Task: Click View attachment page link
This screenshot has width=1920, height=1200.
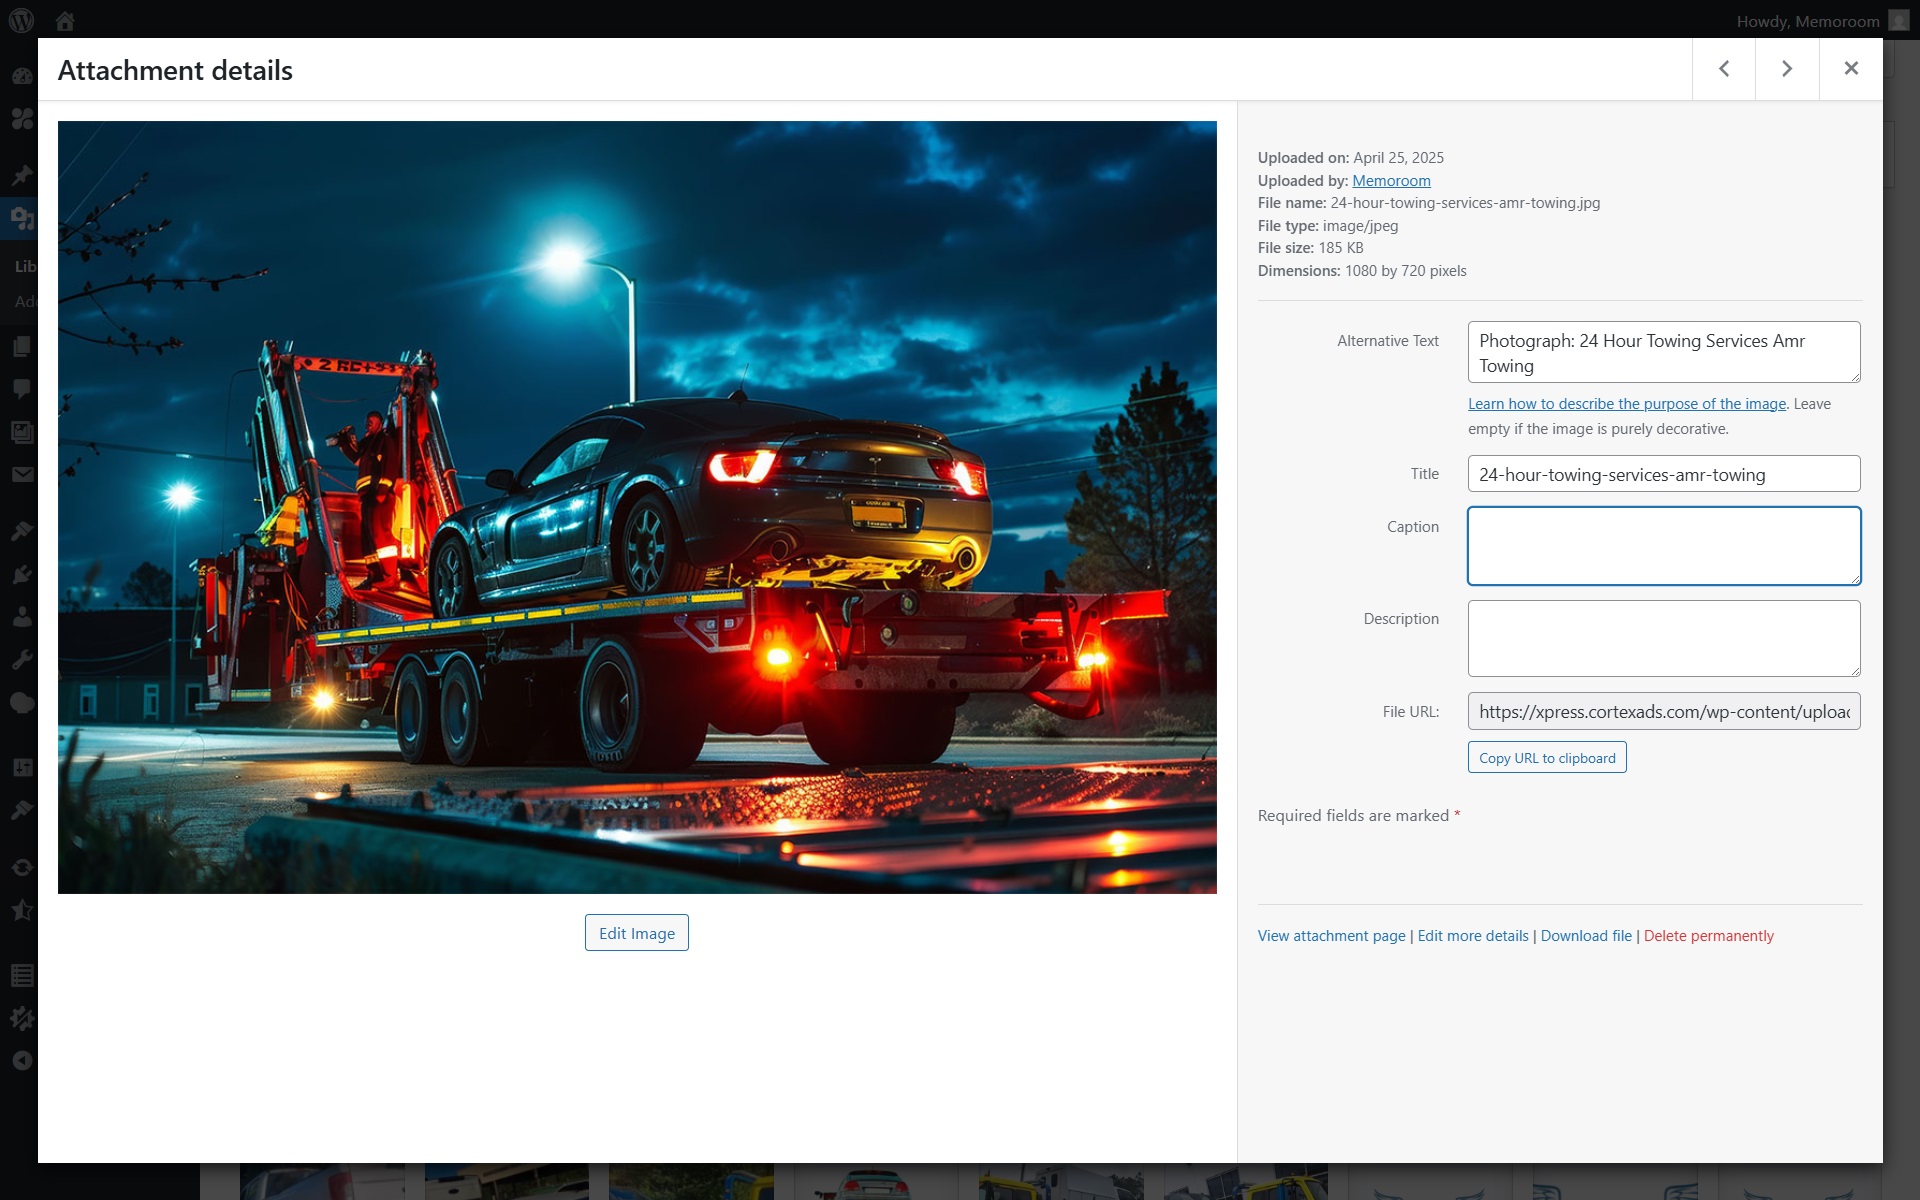Action: (x=1331, y=936)
